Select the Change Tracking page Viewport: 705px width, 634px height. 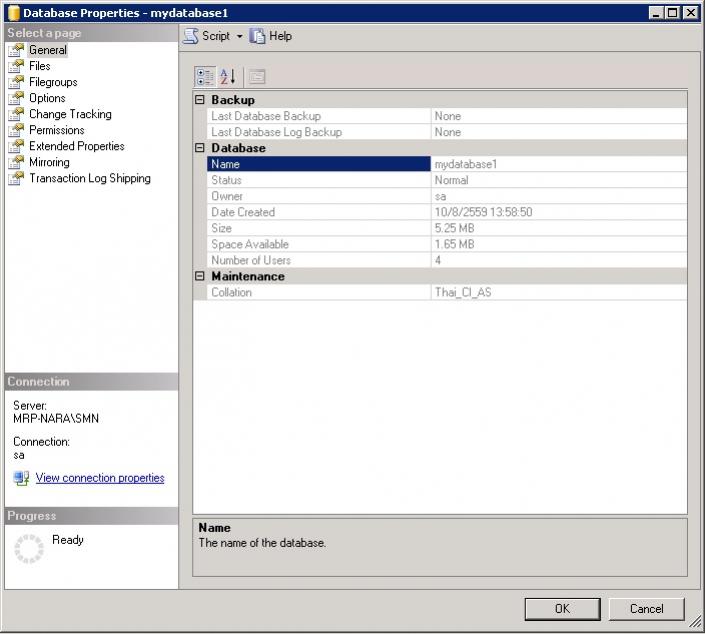70,114
